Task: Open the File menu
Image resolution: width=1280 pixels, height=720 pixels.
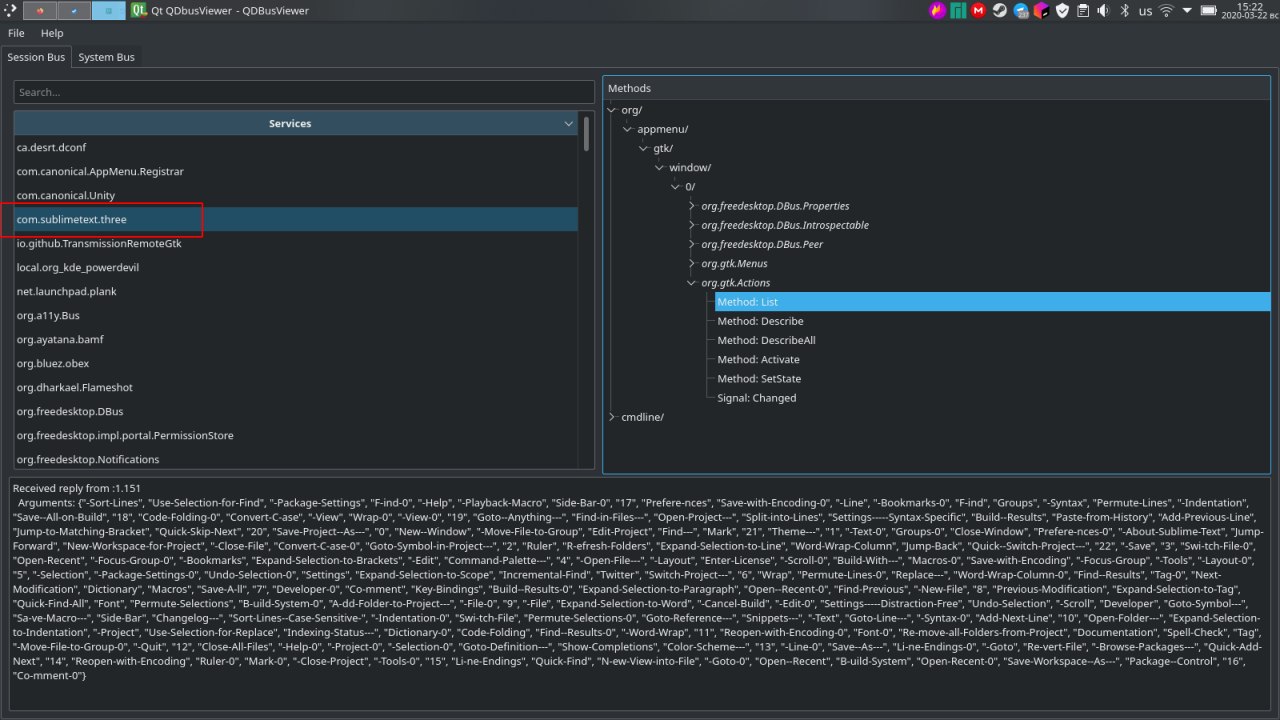Action: pos(16,33)
